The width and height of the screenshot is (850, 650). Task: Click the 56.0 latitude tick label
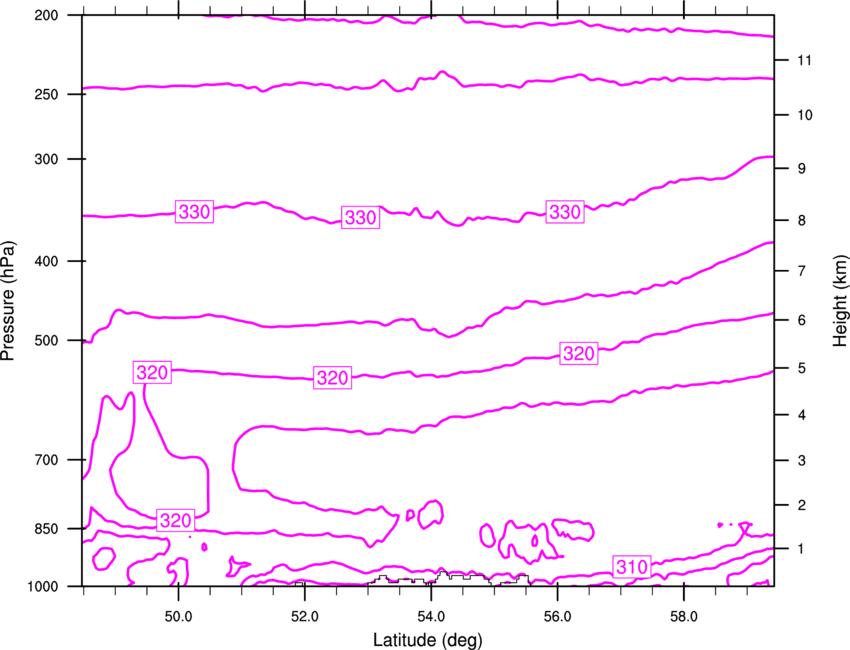(x=557, y=617)
